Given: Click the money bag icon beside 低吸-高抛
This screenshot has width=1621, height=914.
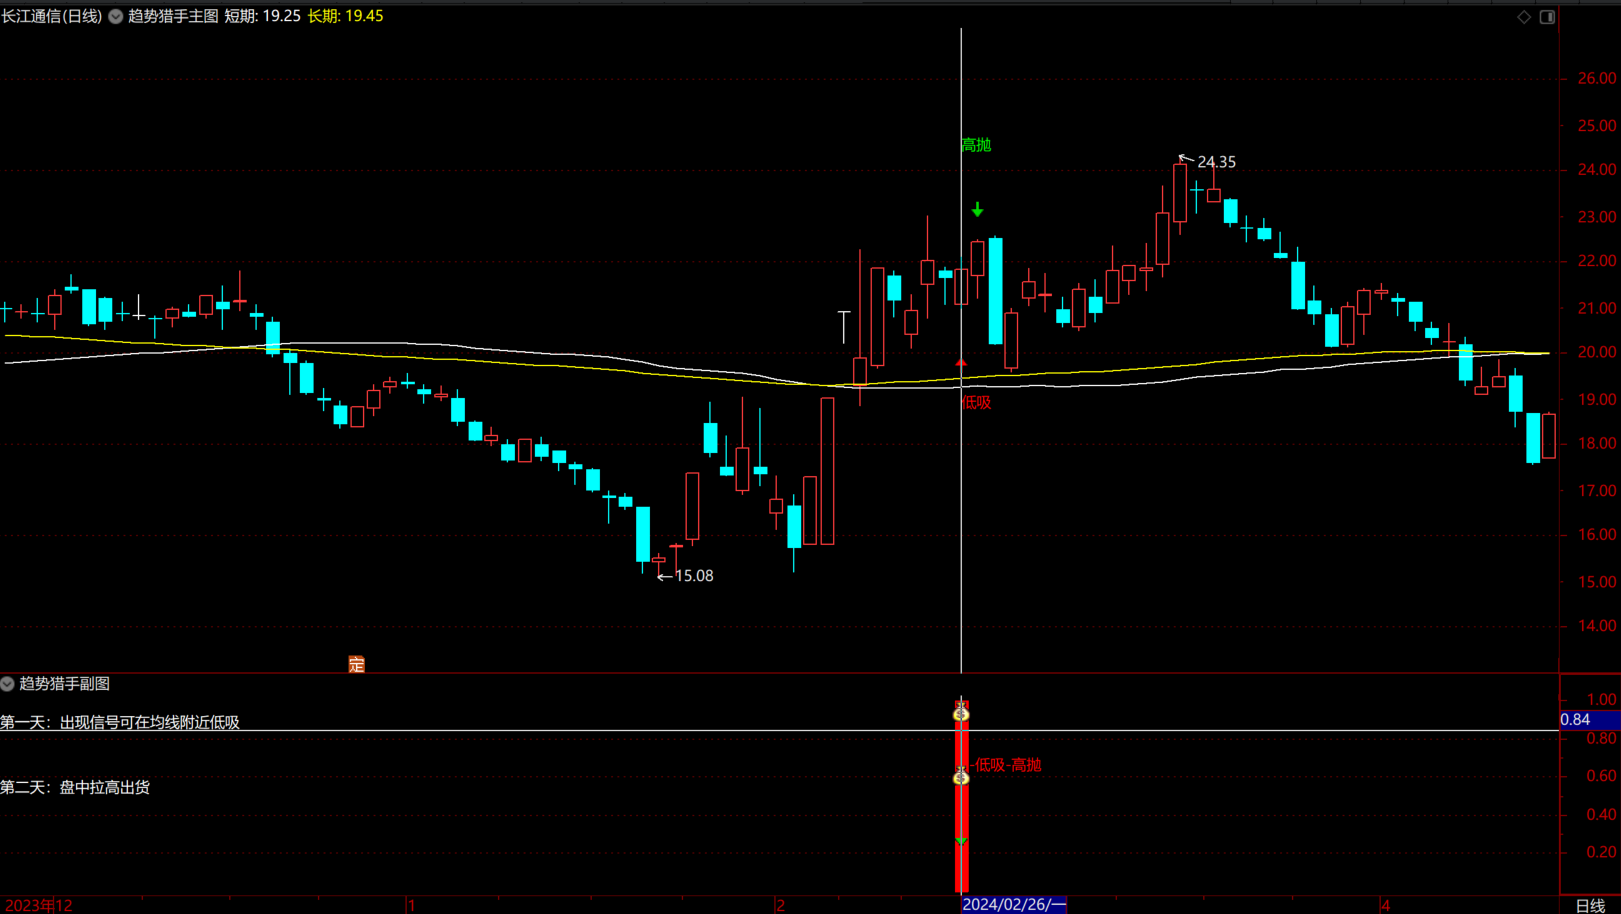Looking at the screenshot, I should click(x=961, y=776).
